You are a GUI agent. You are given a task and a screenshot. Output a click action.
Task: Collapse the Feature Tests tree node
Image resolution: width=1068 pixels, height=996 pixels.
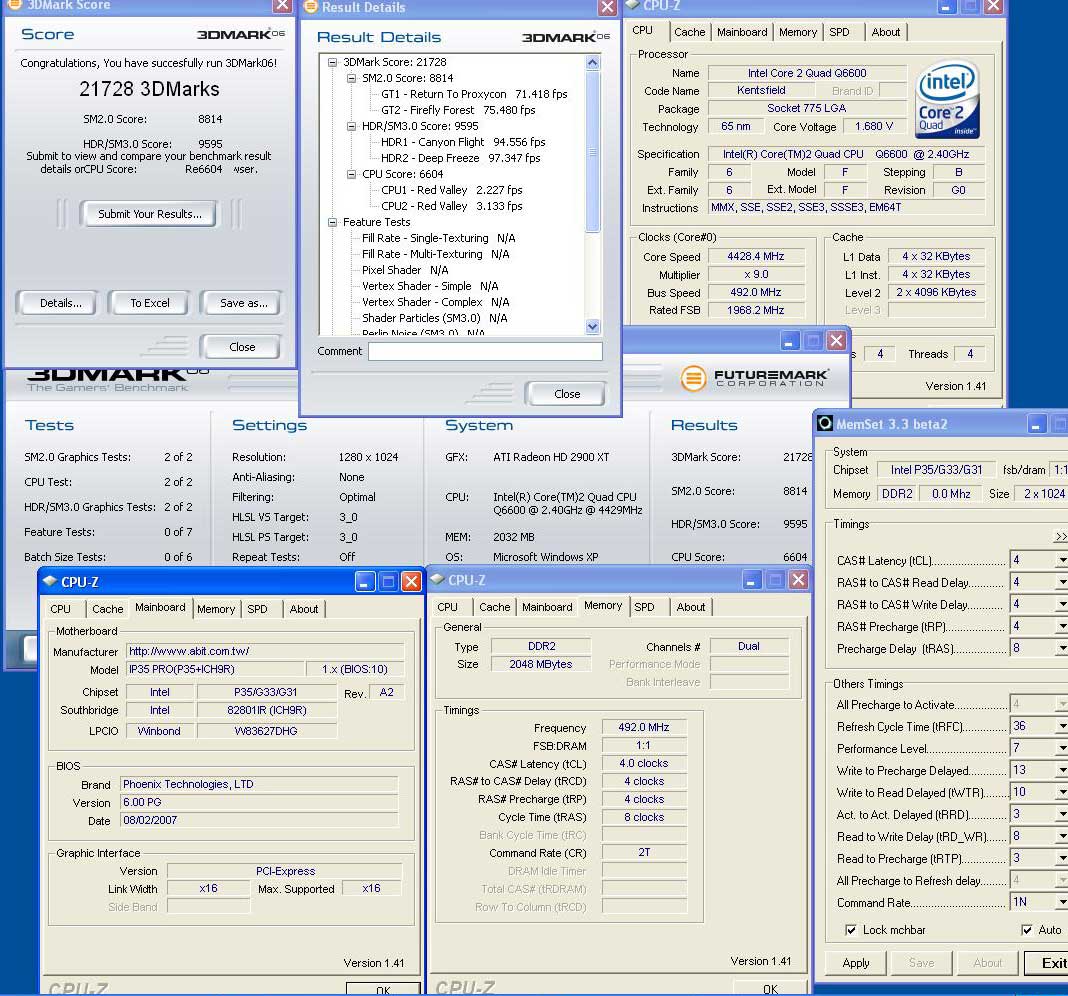click(332, 222)
